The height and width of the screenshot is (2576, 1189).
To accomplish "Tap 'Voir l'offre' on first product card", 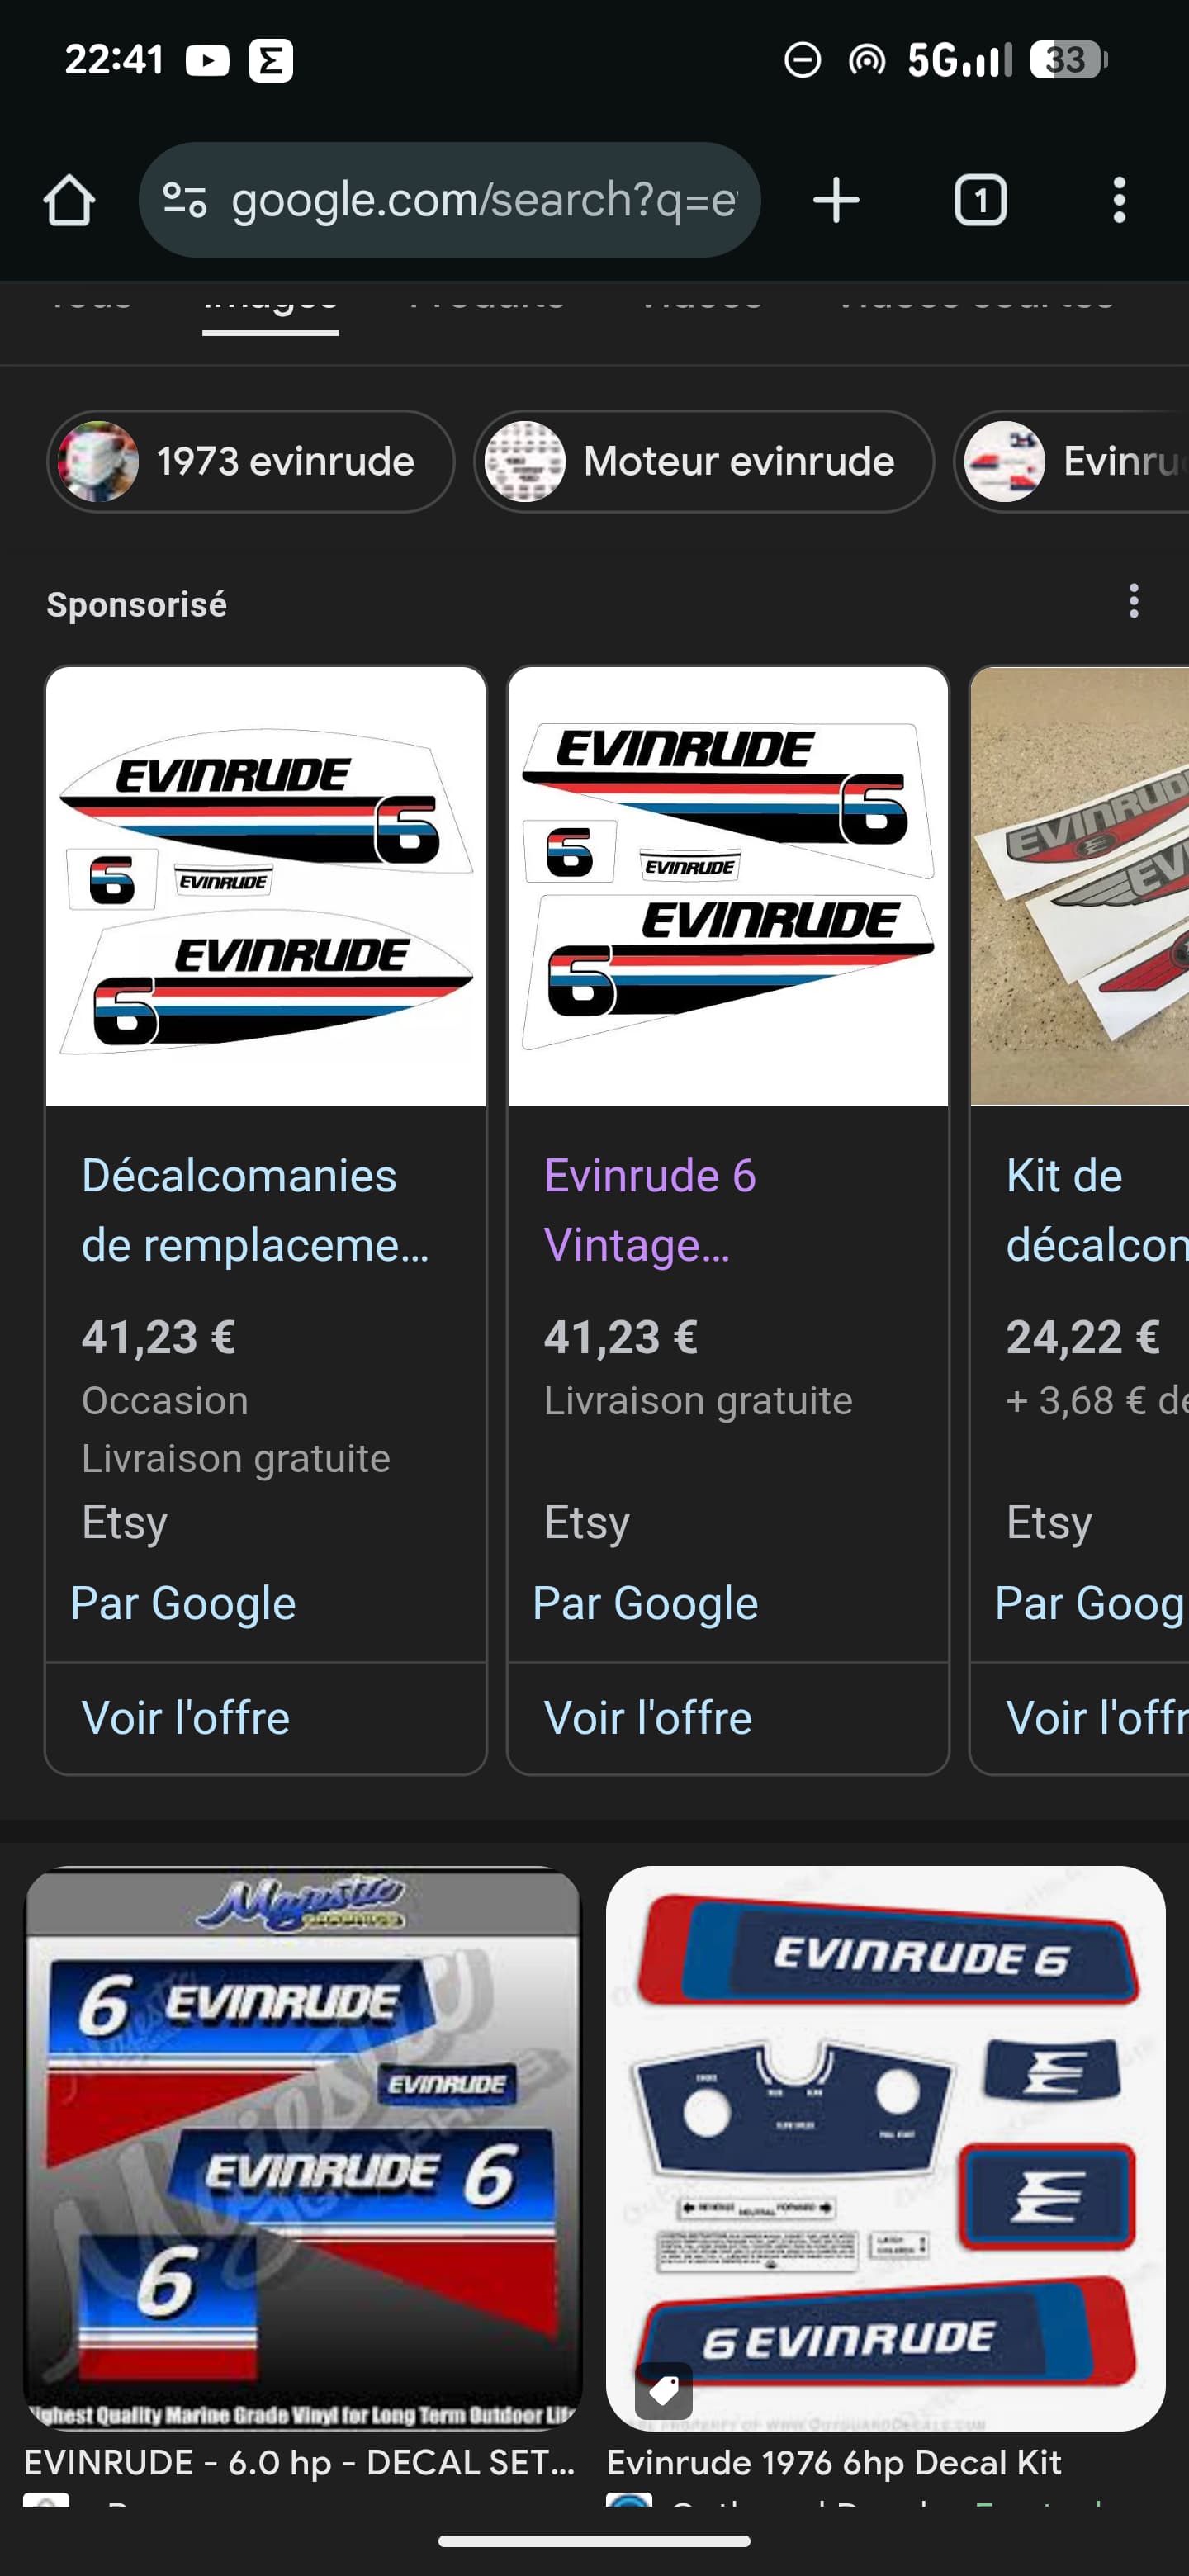I will [186, 1718].
